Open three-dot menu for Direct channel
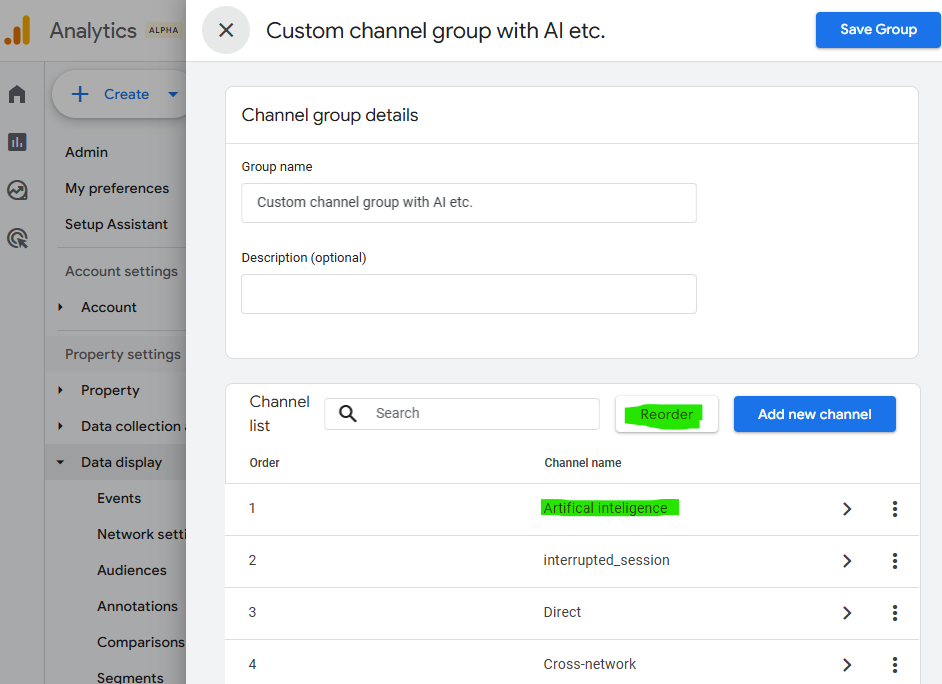 (894, 613)
